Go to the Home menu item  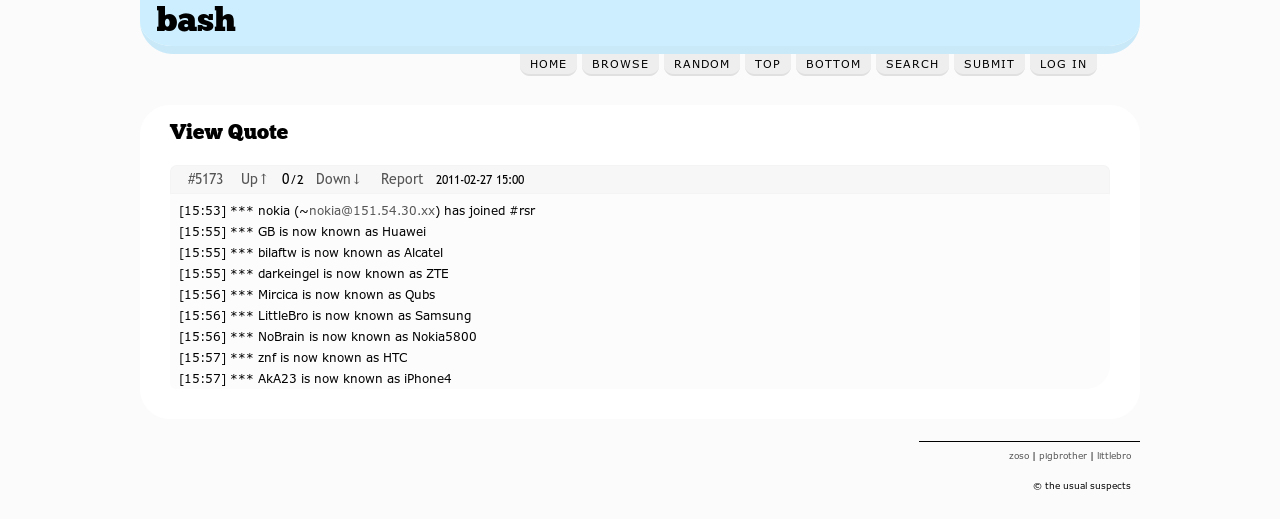[548, 64]
